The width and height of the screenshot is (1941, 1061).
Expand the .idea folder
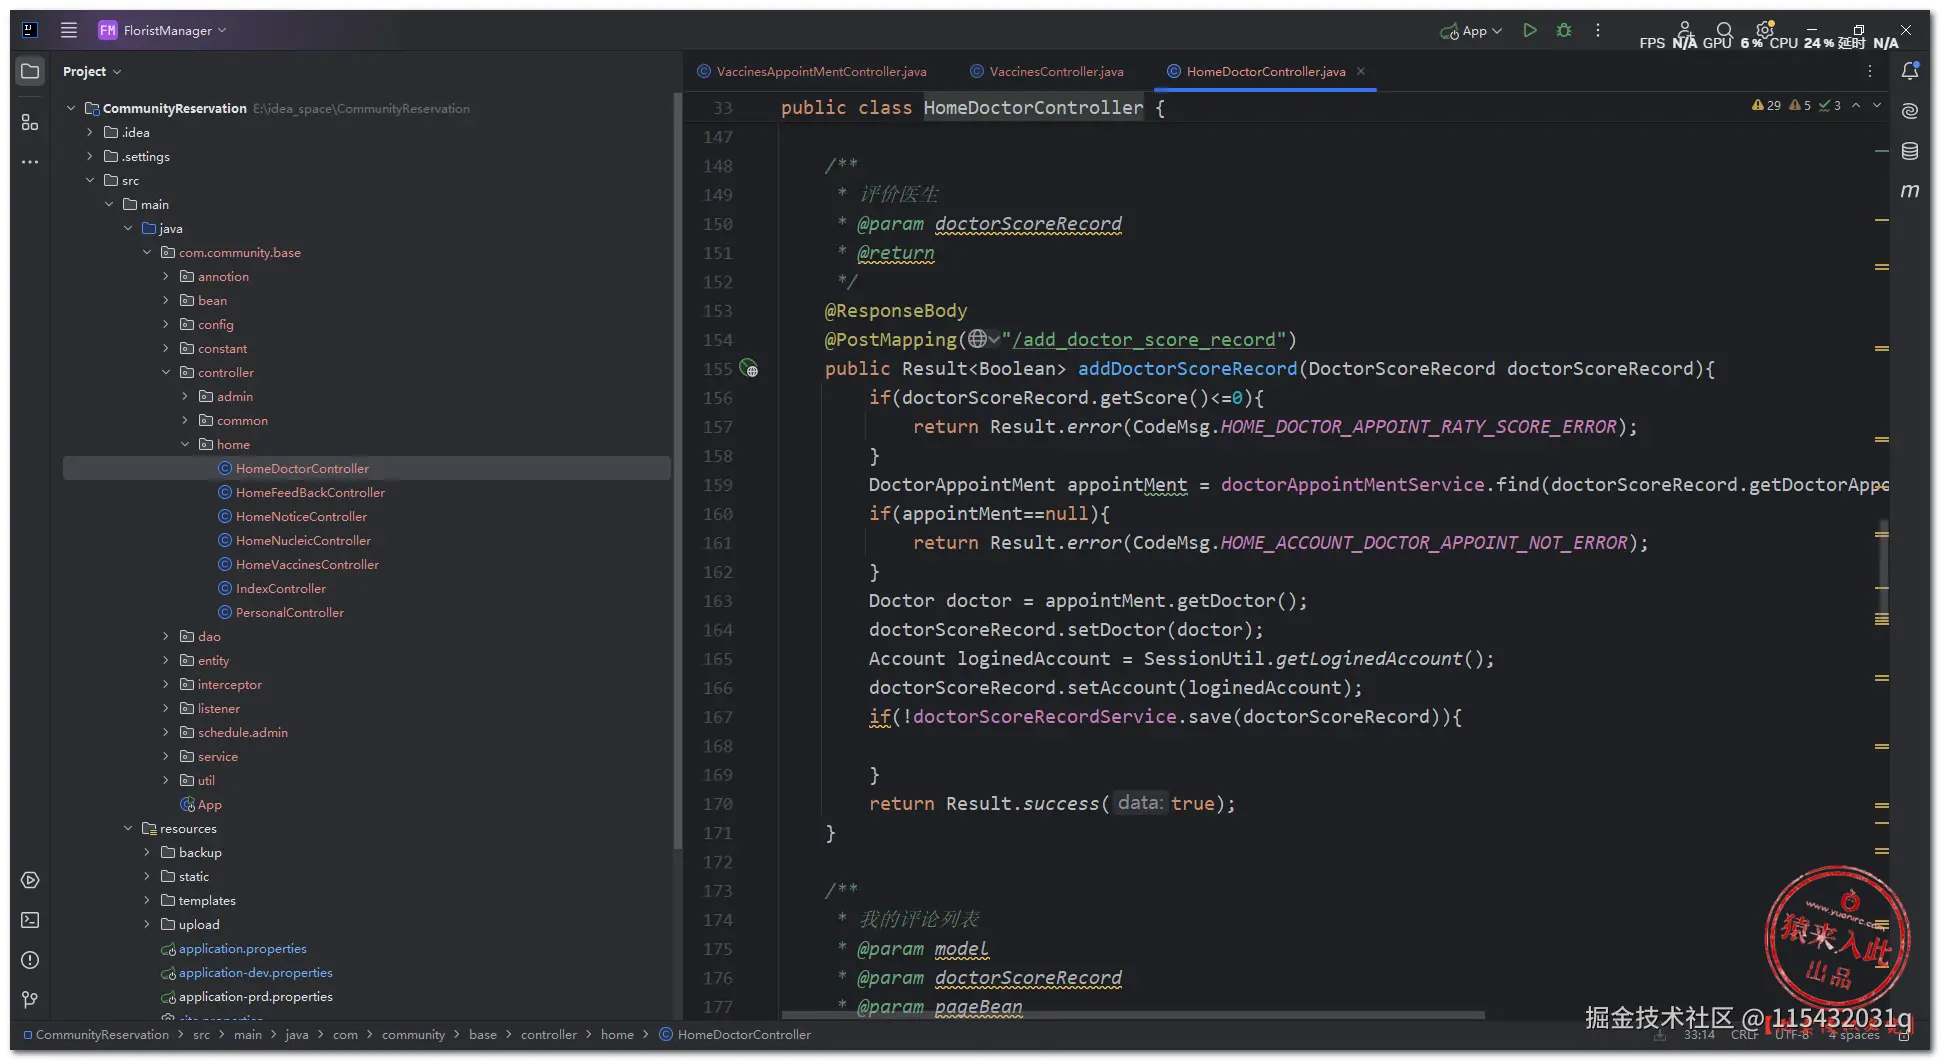coord(90,132)
